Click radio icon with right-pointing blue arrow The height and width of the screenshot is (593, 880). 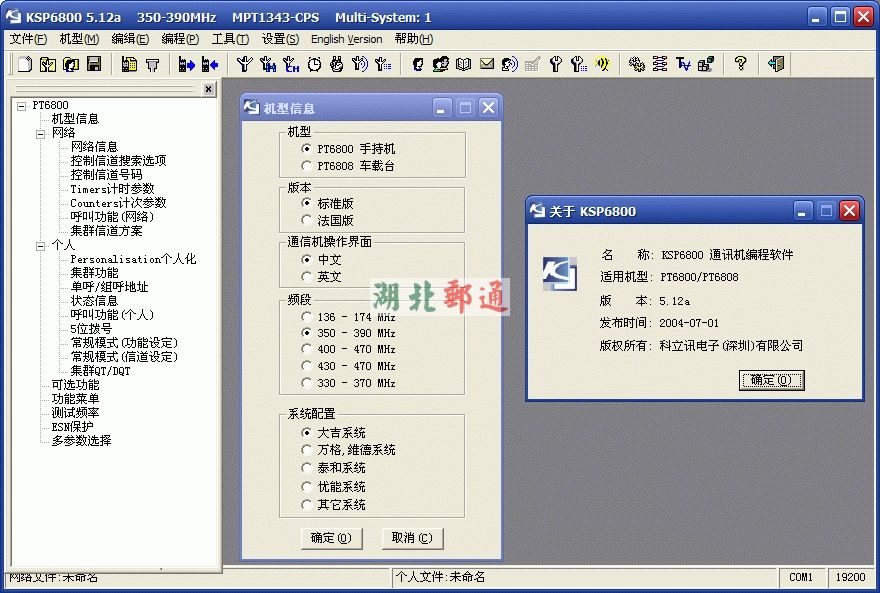pos(186,65)
